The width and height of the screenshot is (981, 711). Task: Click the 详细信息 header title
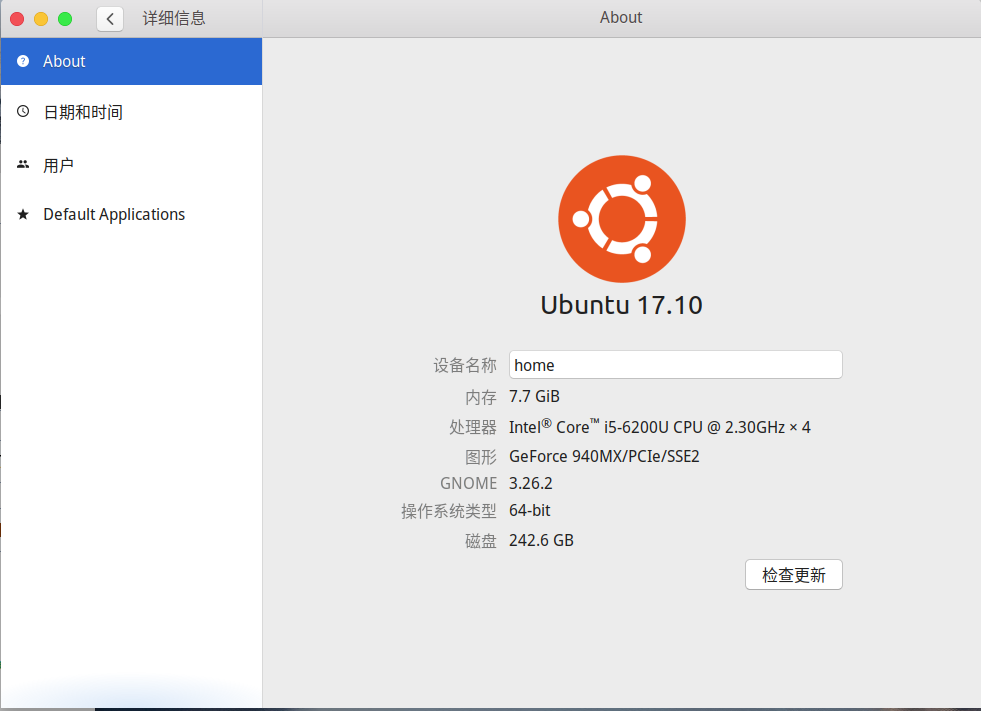click(174, 18)
